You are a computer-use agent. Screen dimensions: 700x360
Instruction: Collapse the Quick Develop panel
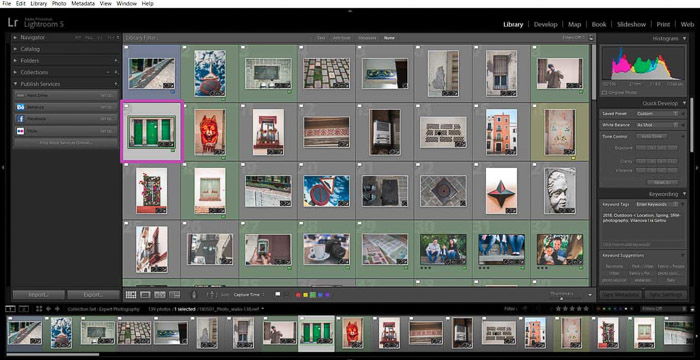[685, 103]
